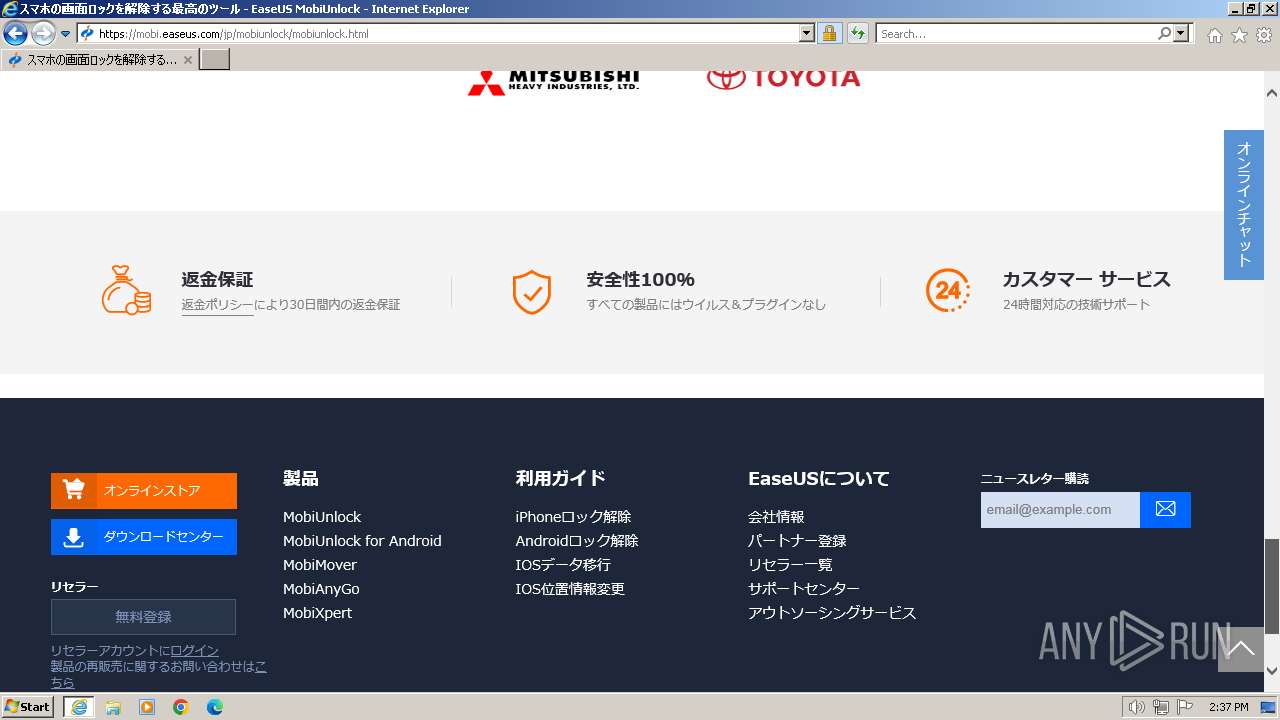Image resolution: width=1280 pixels, height=720 pixels.
Task: Open the MobiUnlock for Android link
Action: (x=362, y=541)
